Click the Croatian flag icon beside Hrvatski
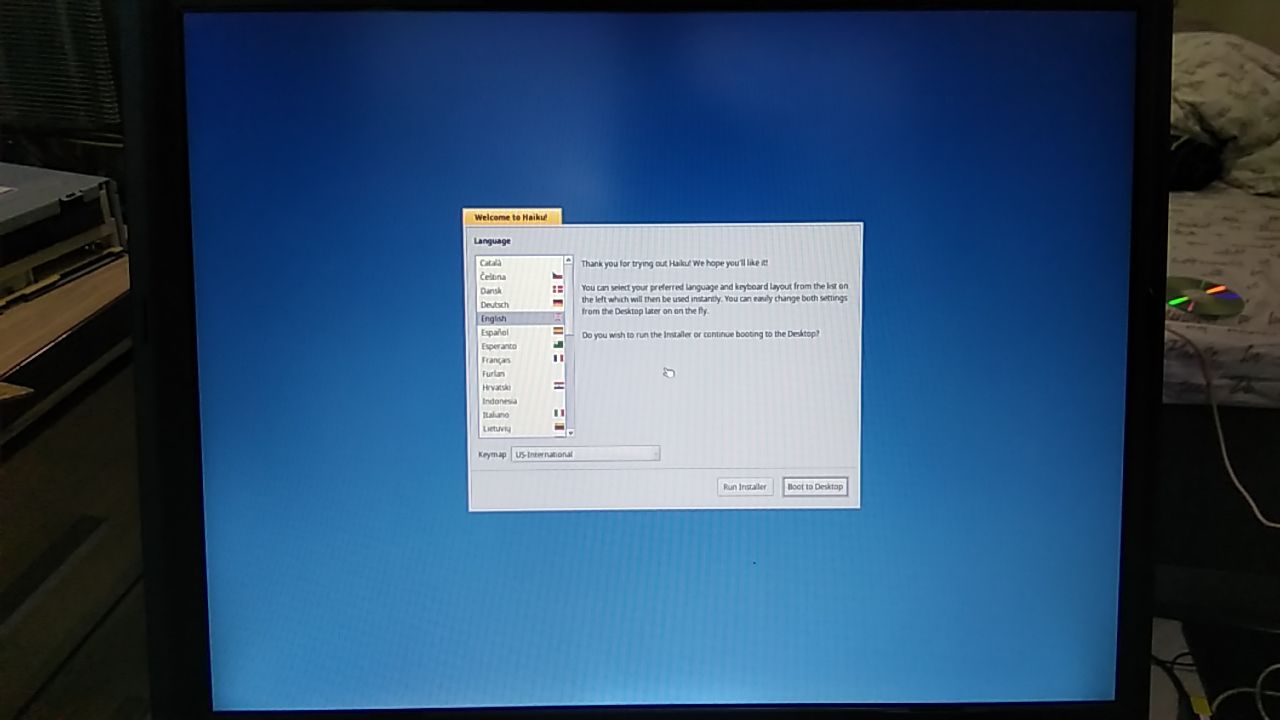Viewport: 1280px width, 720px height. coord(558,385)
